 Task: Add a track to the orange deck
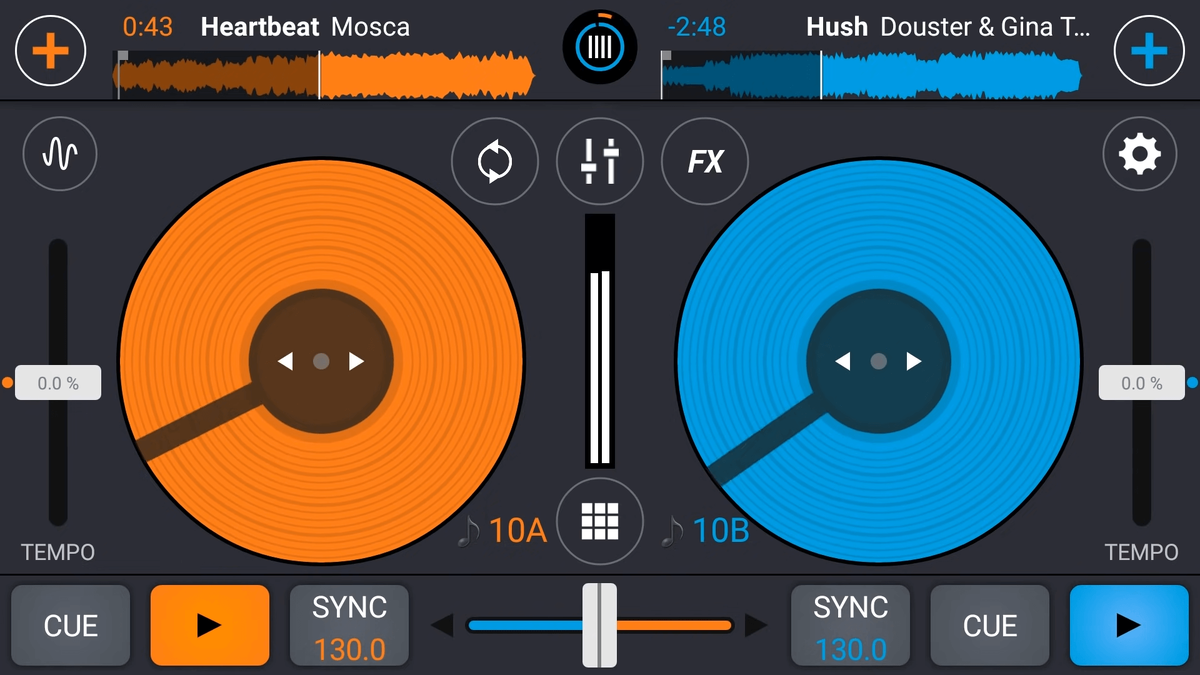[x=50, y=50]
